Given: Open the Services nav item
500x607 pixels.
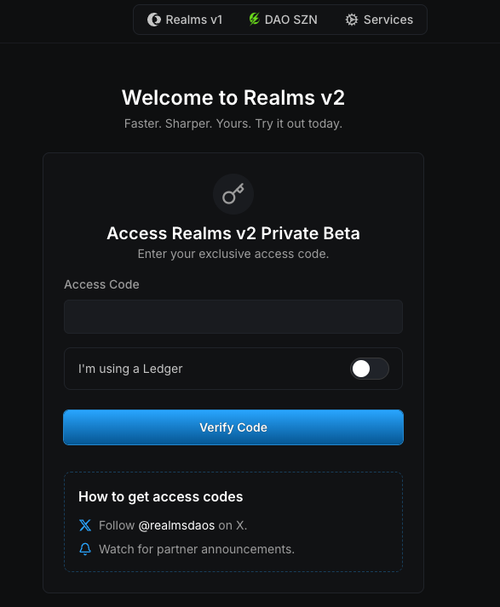Looking at the screenshot, I should pyautogui.click(x=379, y=20).
